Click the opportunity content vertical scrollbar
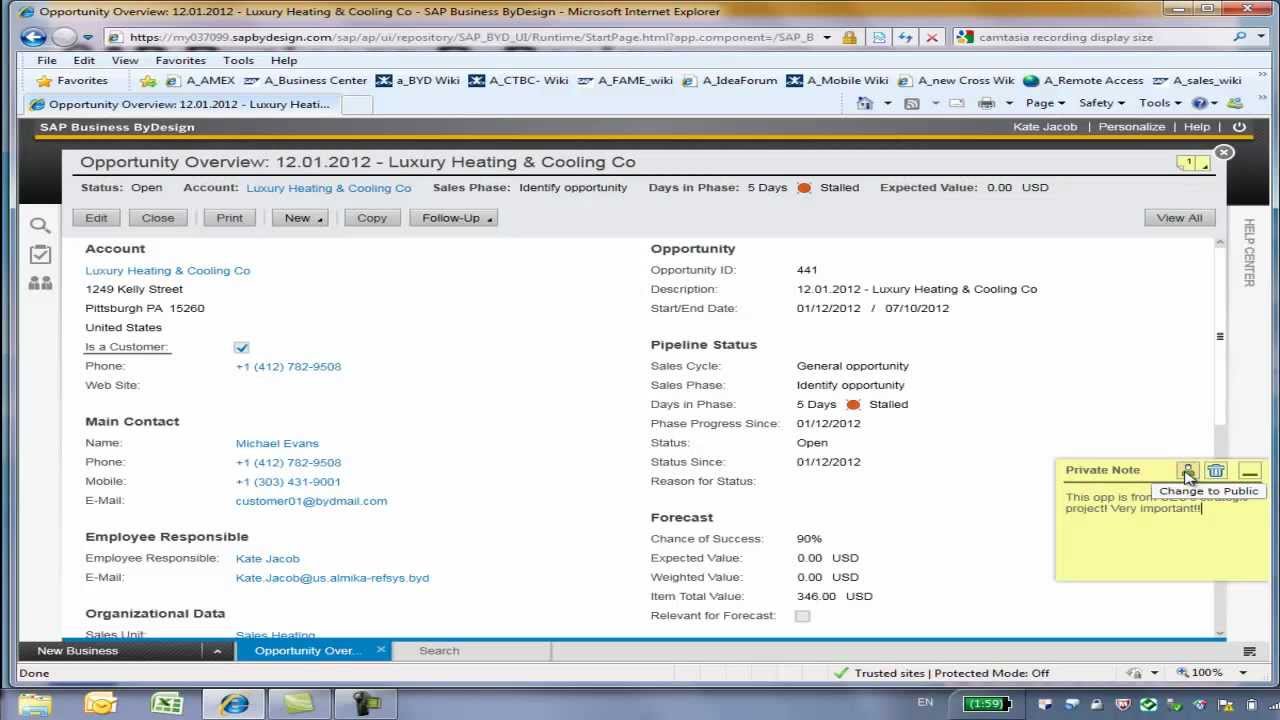This screenshot has height=720, width=1280. (1220, 336)
